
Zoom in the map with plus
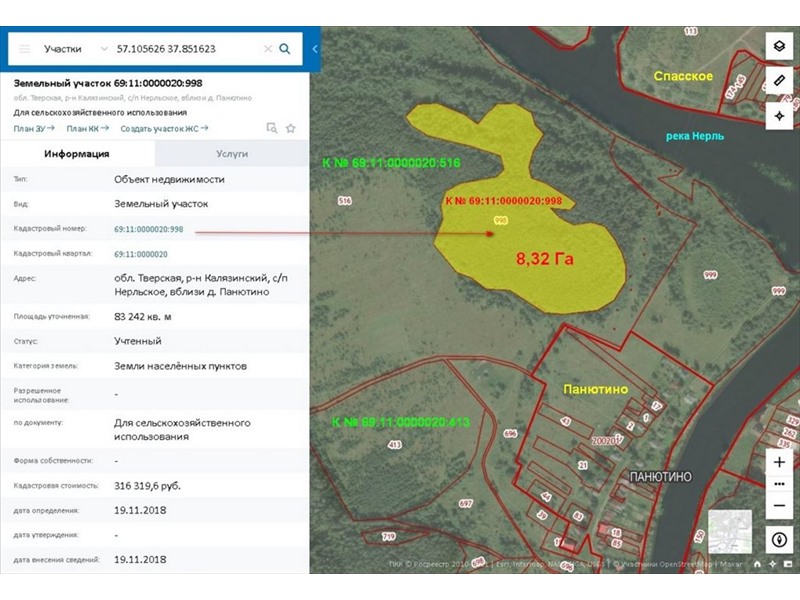779,463
